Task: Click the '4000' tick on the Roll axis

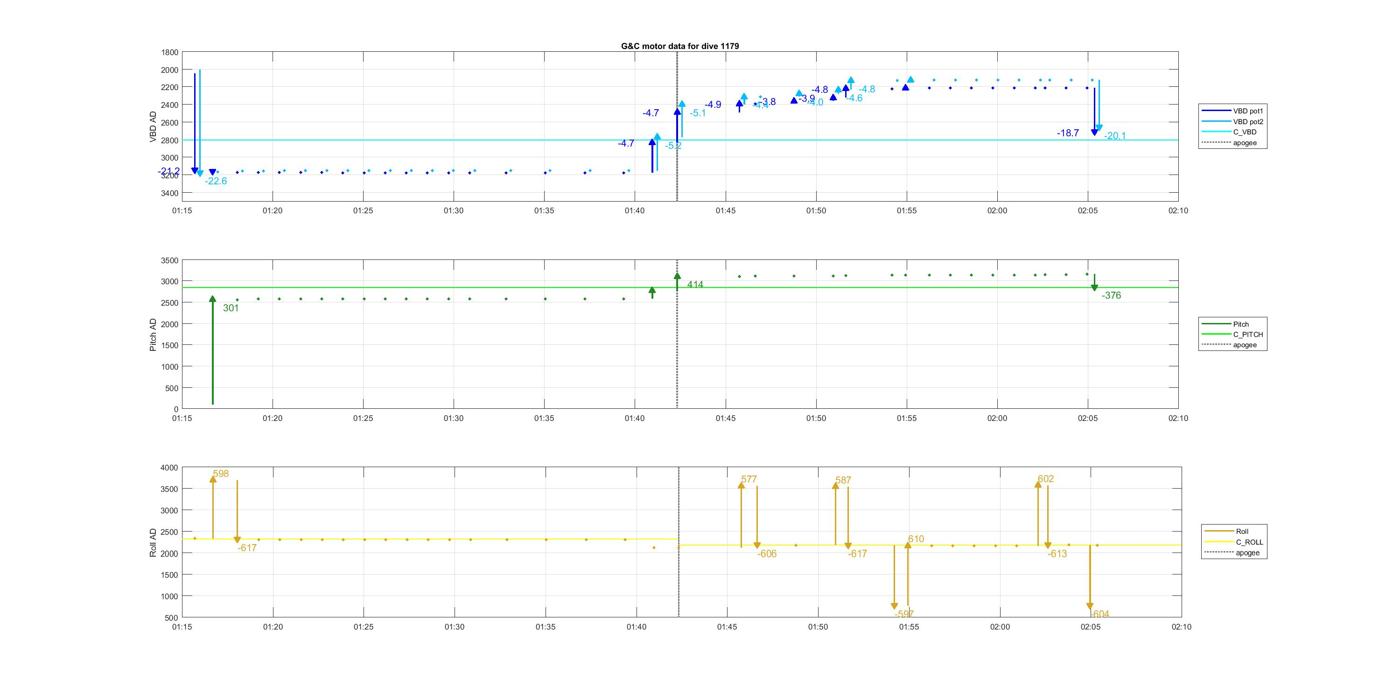Action: (x=169, y=468)
